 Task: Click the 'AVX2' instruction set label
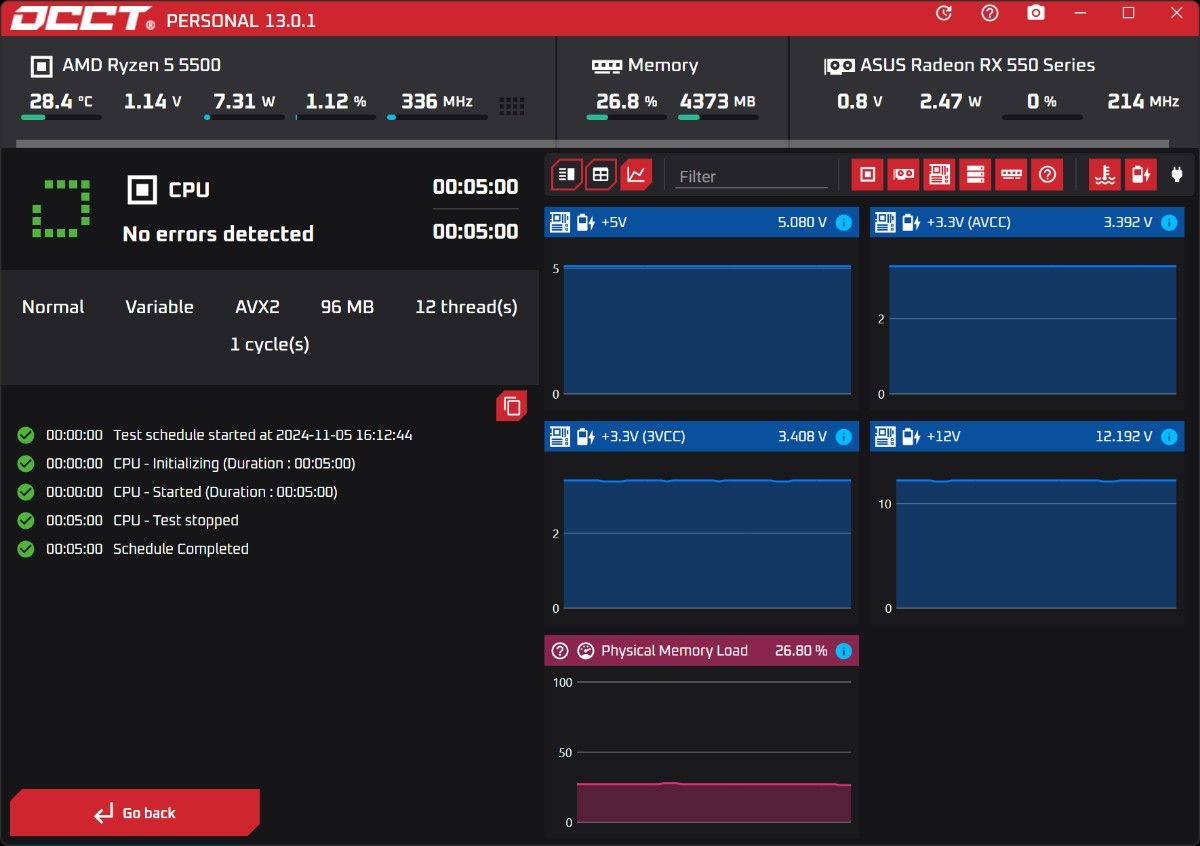[x=257, y=307]
